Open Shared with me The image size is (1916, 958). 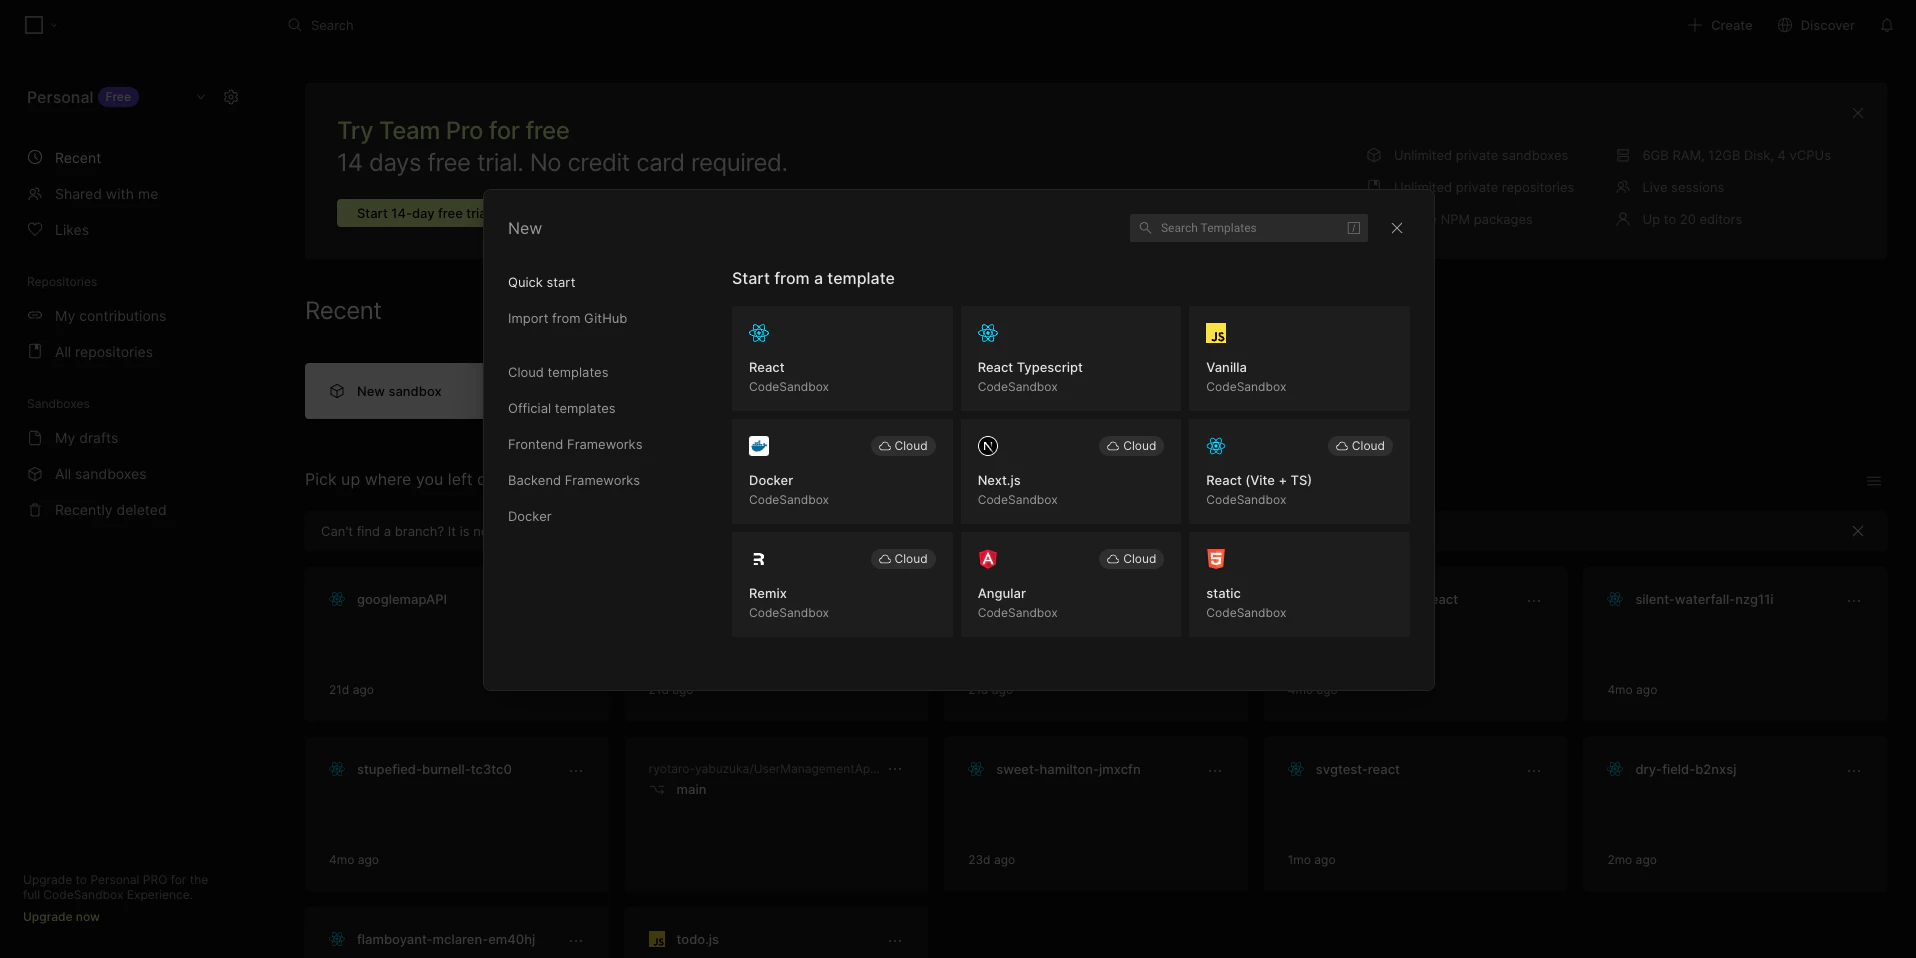106,194
